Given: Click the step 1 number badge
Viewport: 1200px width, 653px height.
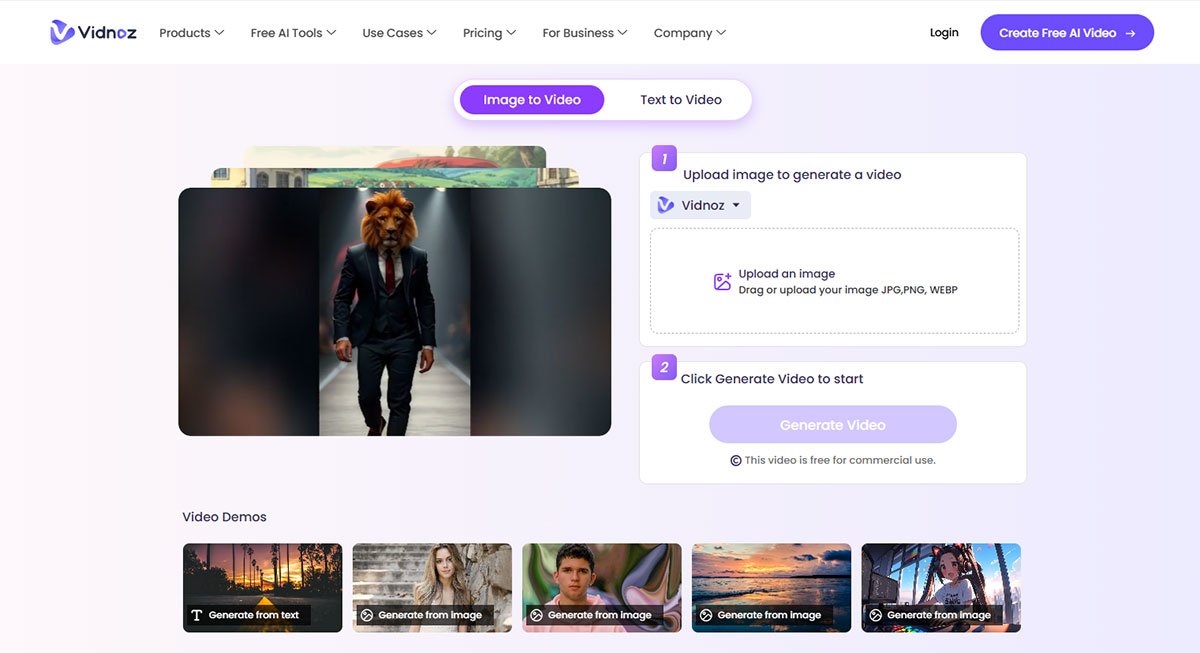Looking at the screenshot, I should pyautogui.click(x=664, y=158).
